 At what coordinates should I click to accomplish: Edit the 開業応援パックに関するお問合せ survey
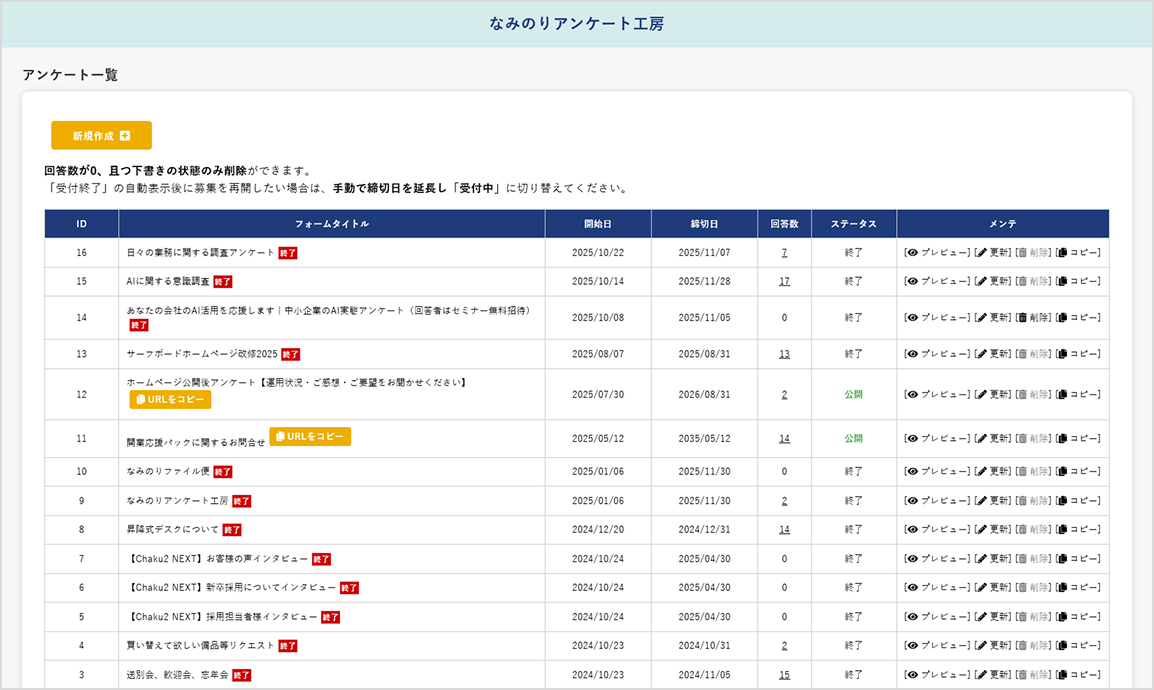[x=997, y=438]
